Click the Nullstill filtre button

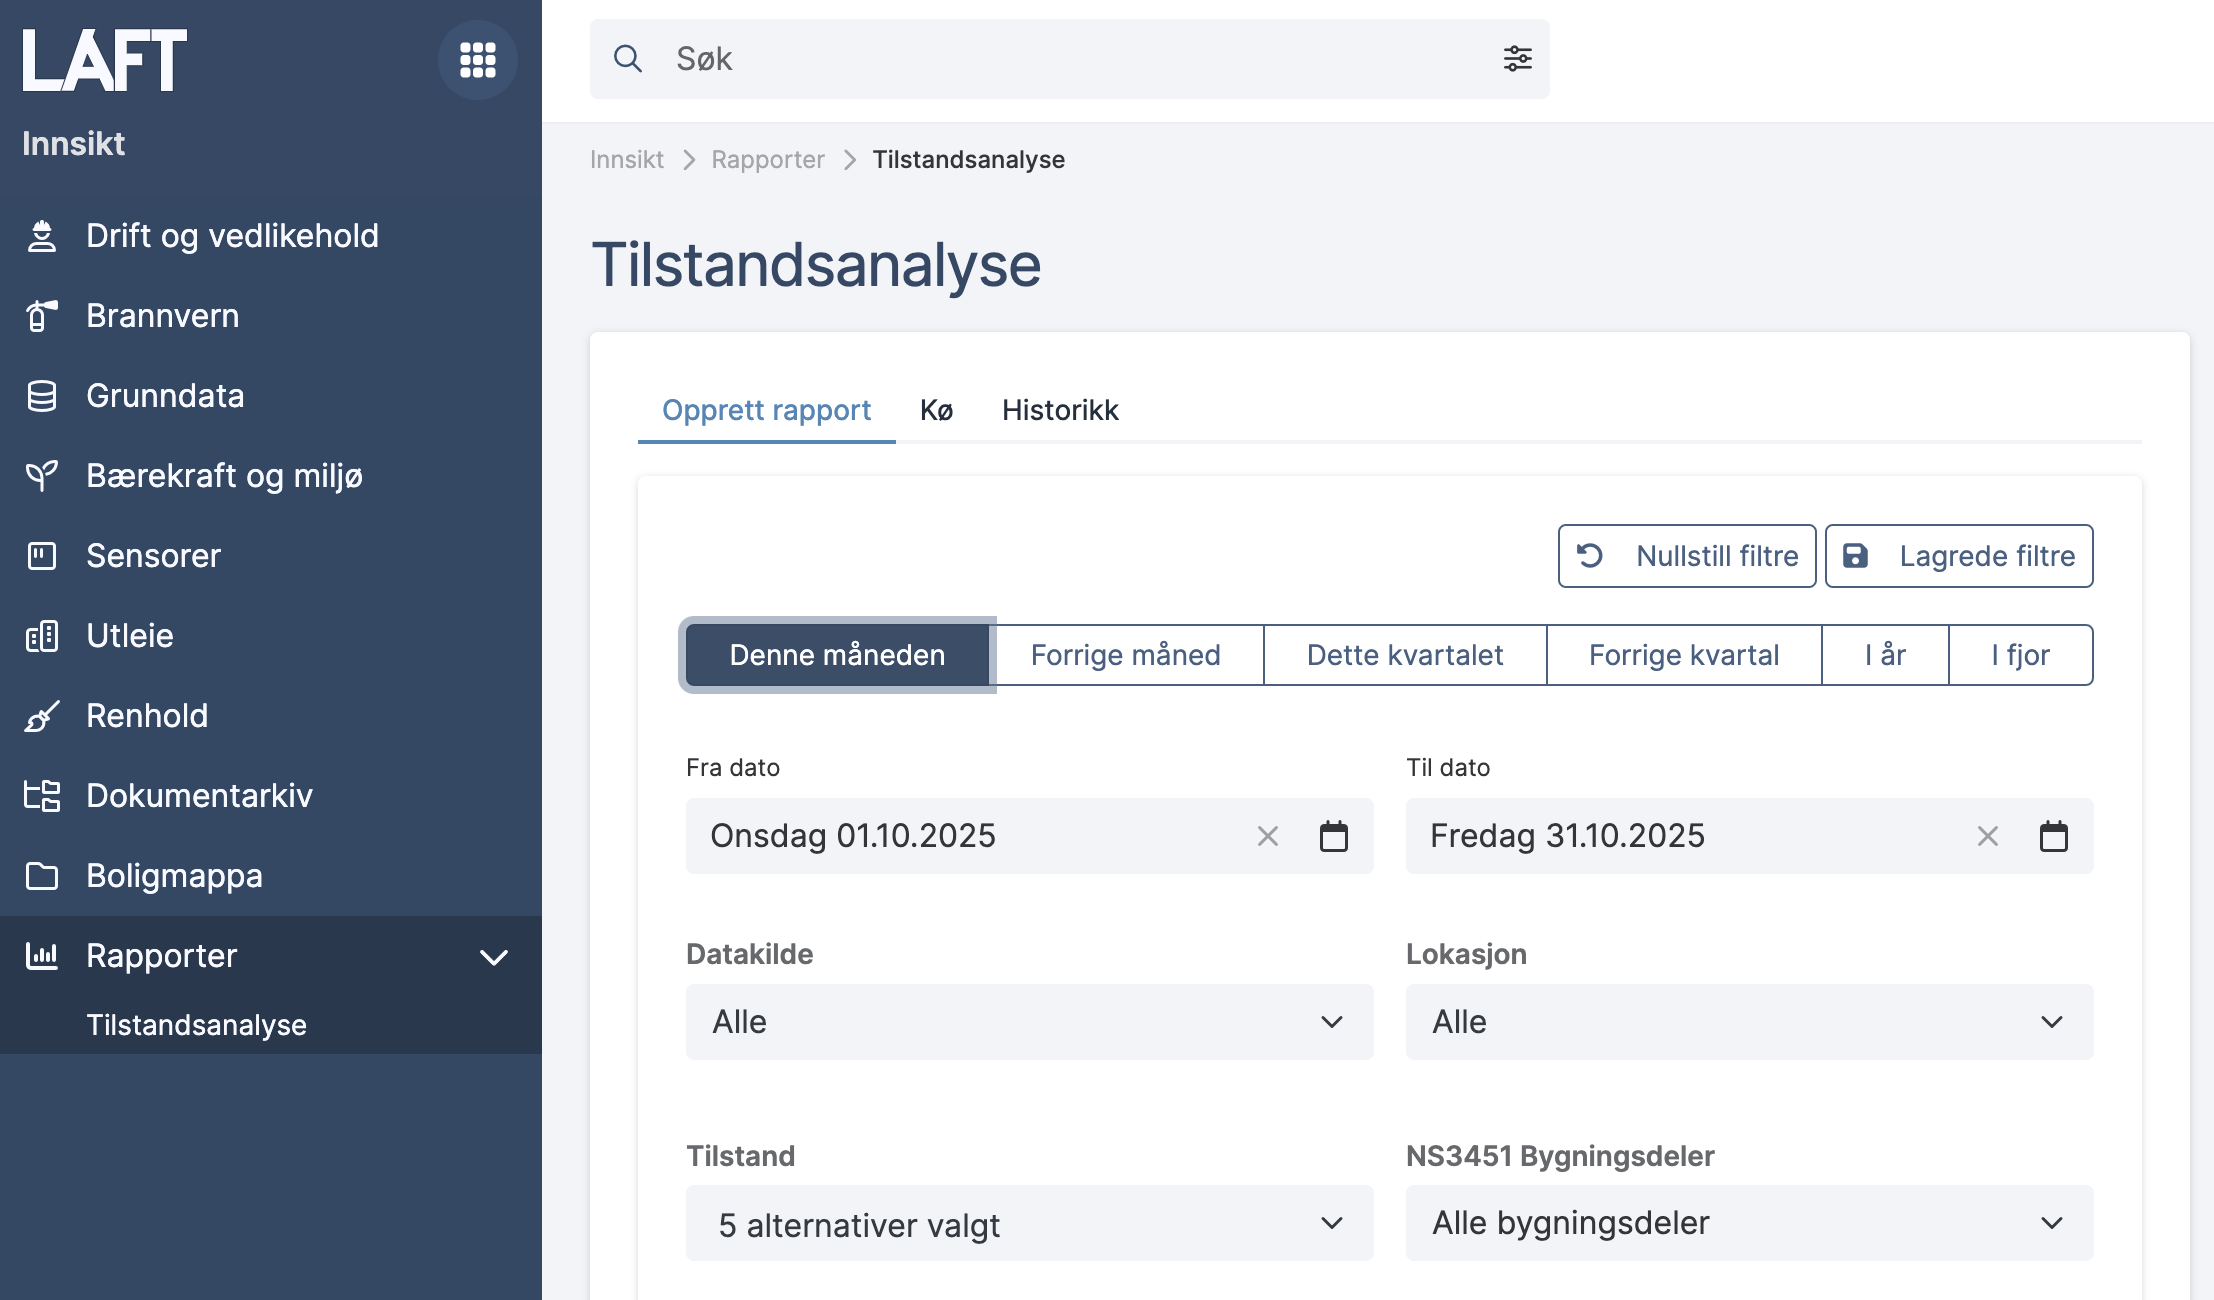click(1686, 556)
